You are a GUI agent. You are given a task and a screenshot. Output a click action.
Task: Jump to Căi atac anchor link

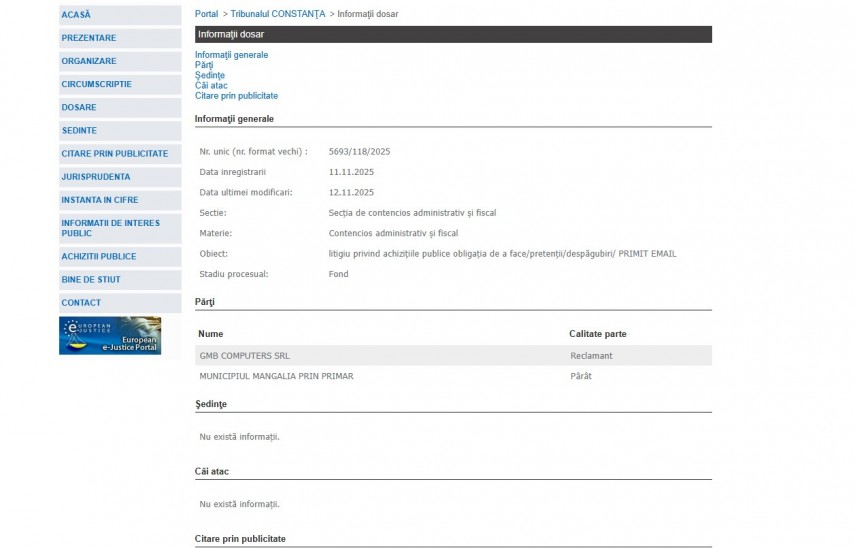[211, 86]
